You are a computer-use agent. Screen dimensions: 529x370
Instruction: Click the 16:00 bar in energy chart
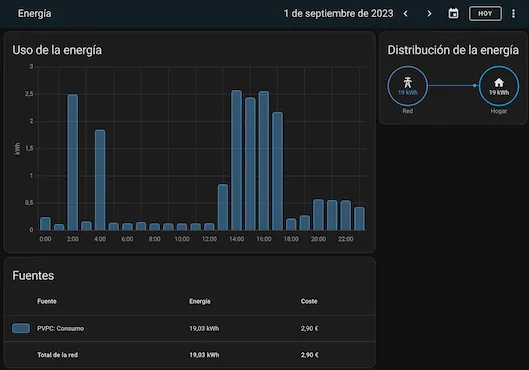(264, 161)
